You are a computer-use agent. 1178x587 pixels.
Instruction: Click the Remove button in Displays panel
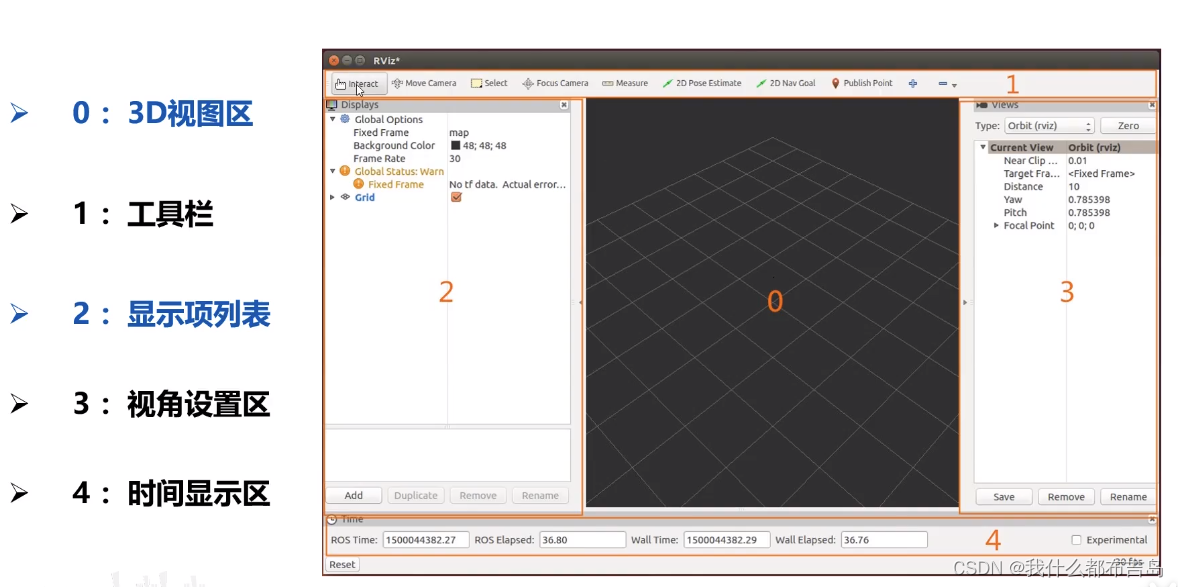point(478,495)
